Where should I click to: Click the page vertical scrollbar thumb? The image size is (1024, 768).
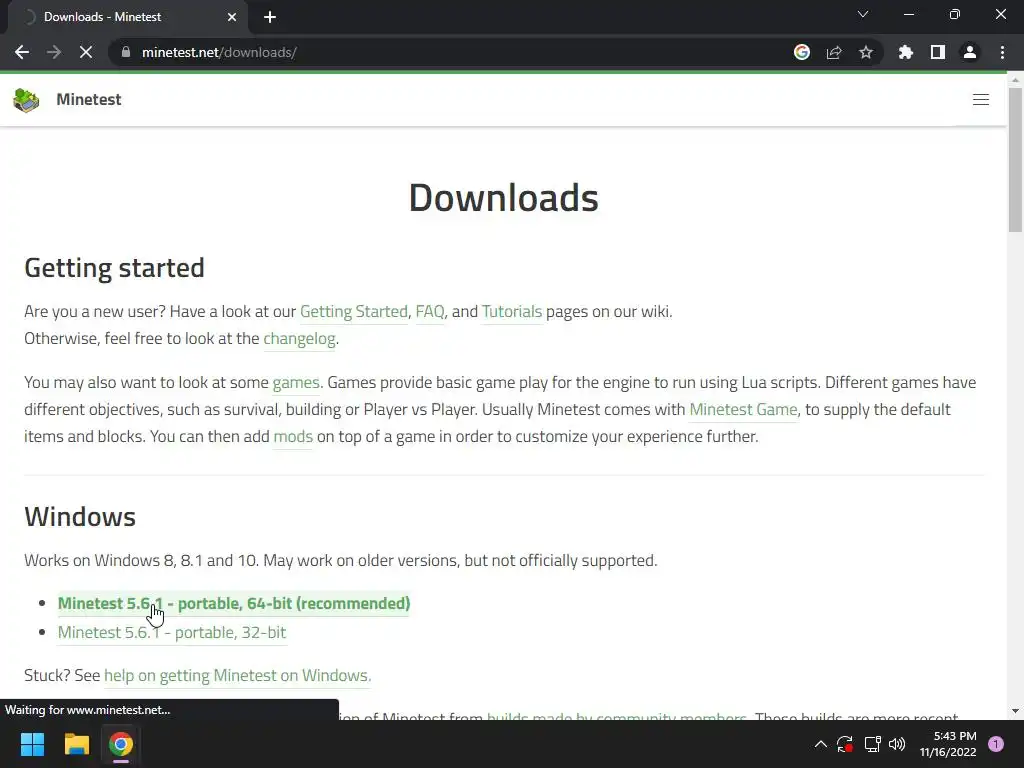pyautogui.click(x=1015, y=159)
